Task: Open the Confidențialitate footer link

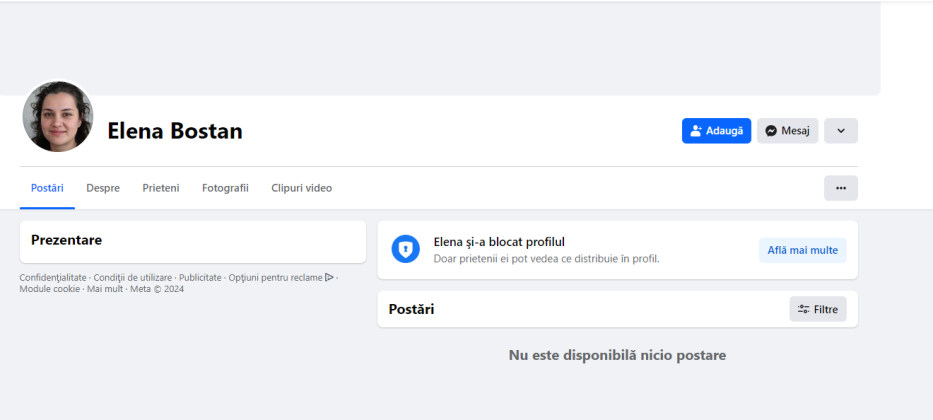Action: 53,277
